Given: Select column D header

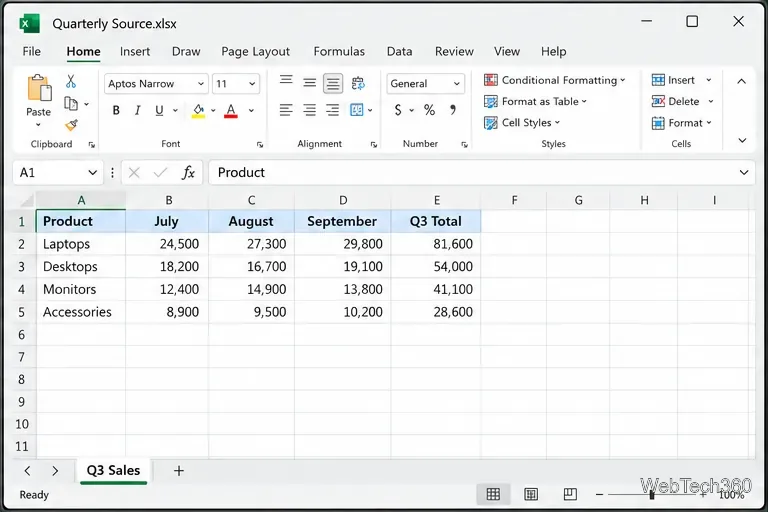Looking at the screenshot, I should [343, 200].
